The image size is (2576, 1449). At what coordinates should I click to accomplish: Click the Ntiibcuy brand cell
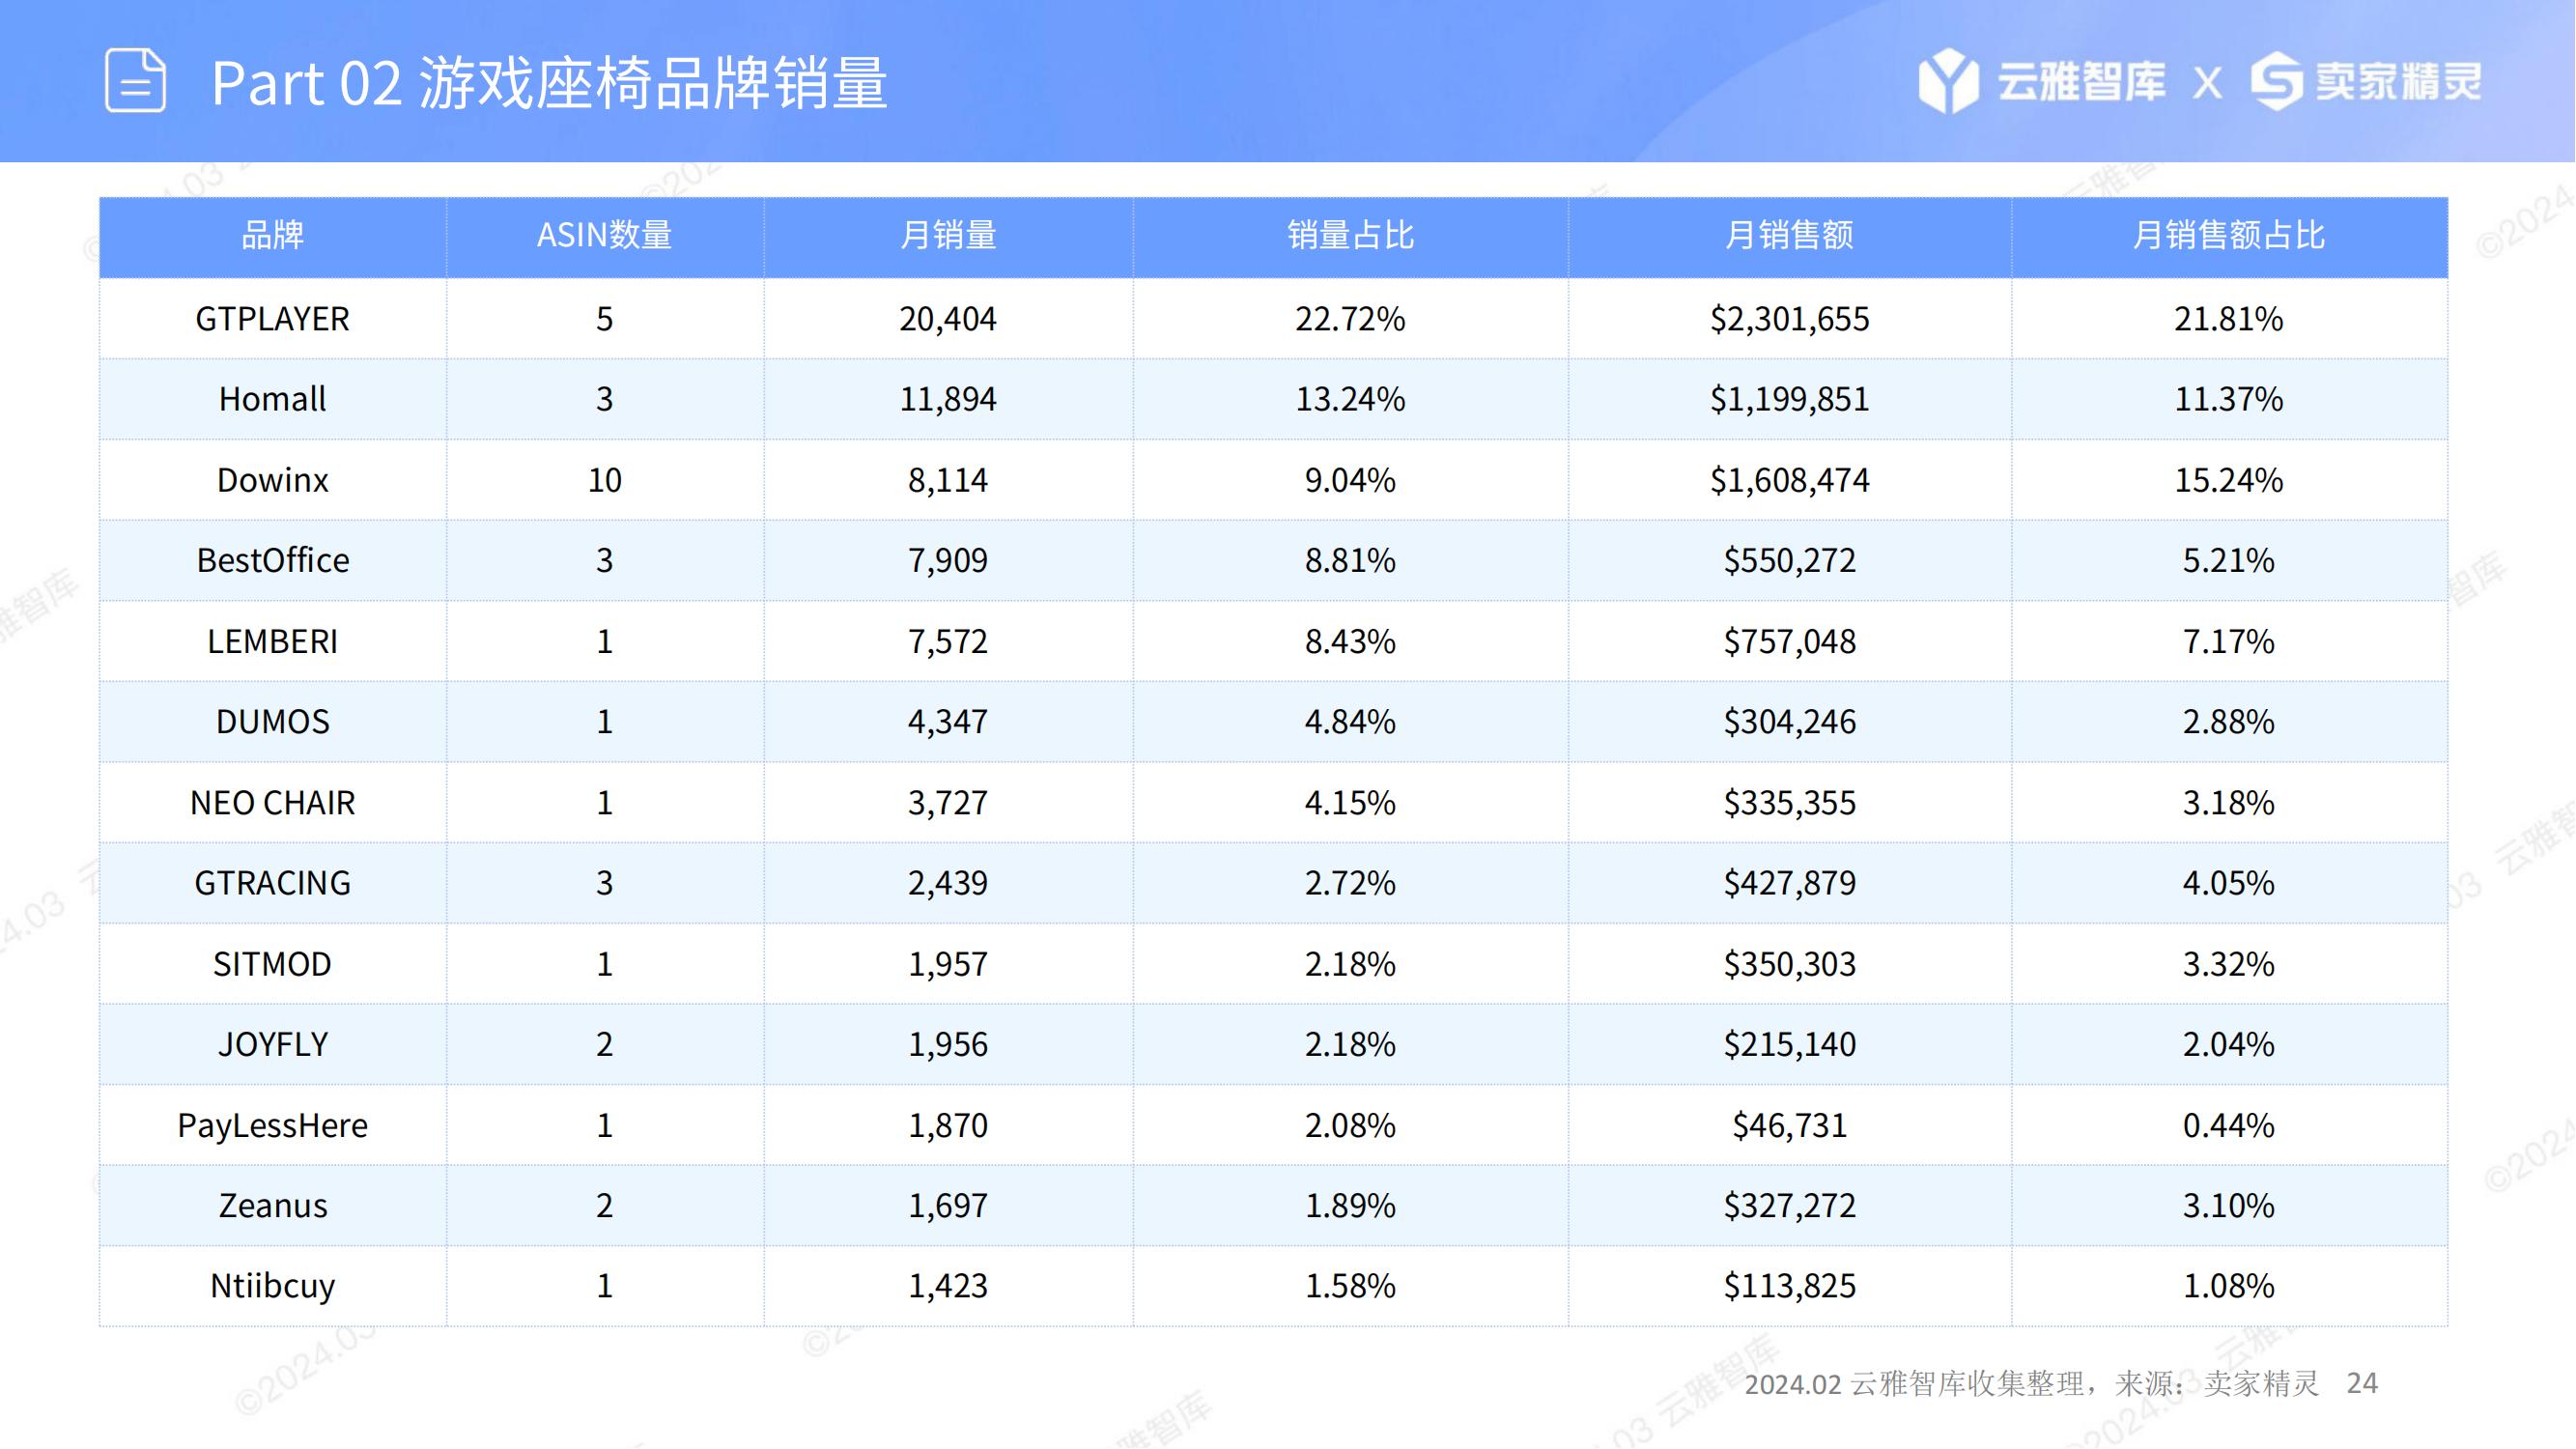[272, 1286]
